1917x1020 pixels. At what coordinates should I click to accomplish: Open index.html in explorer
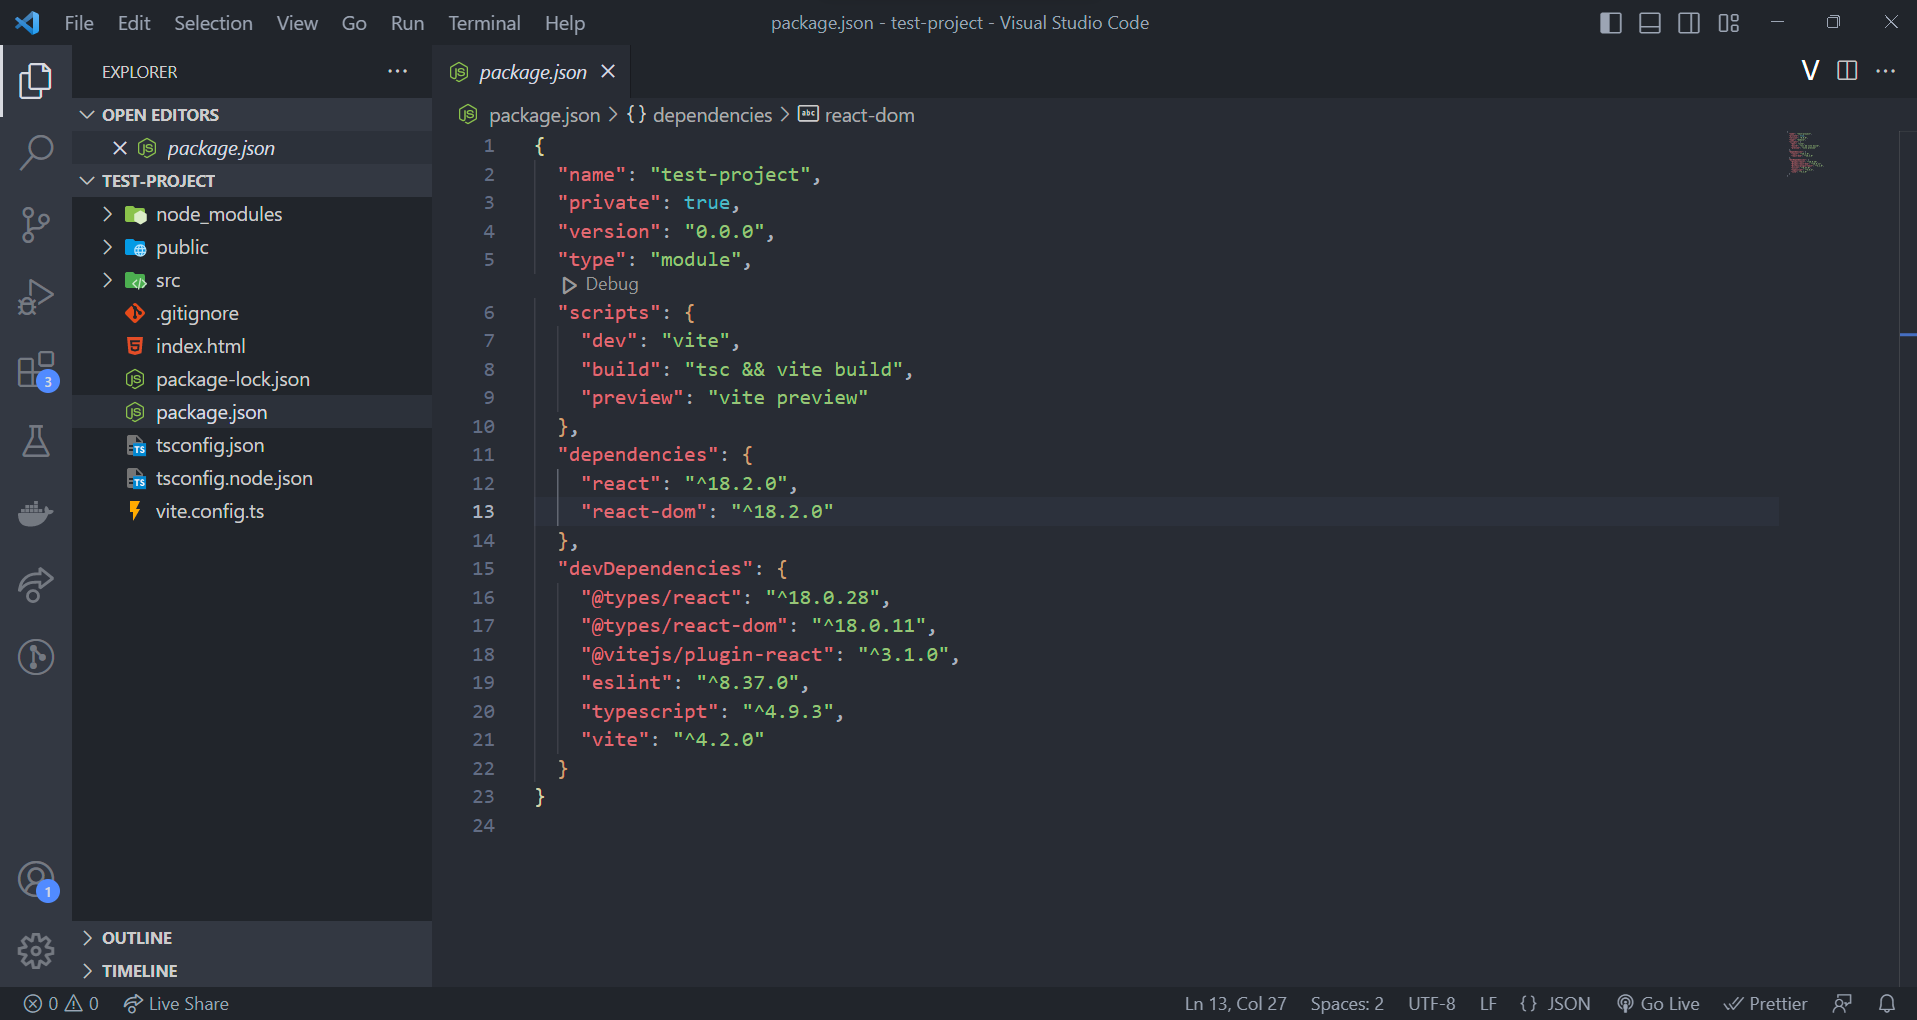tap(252, 346)
